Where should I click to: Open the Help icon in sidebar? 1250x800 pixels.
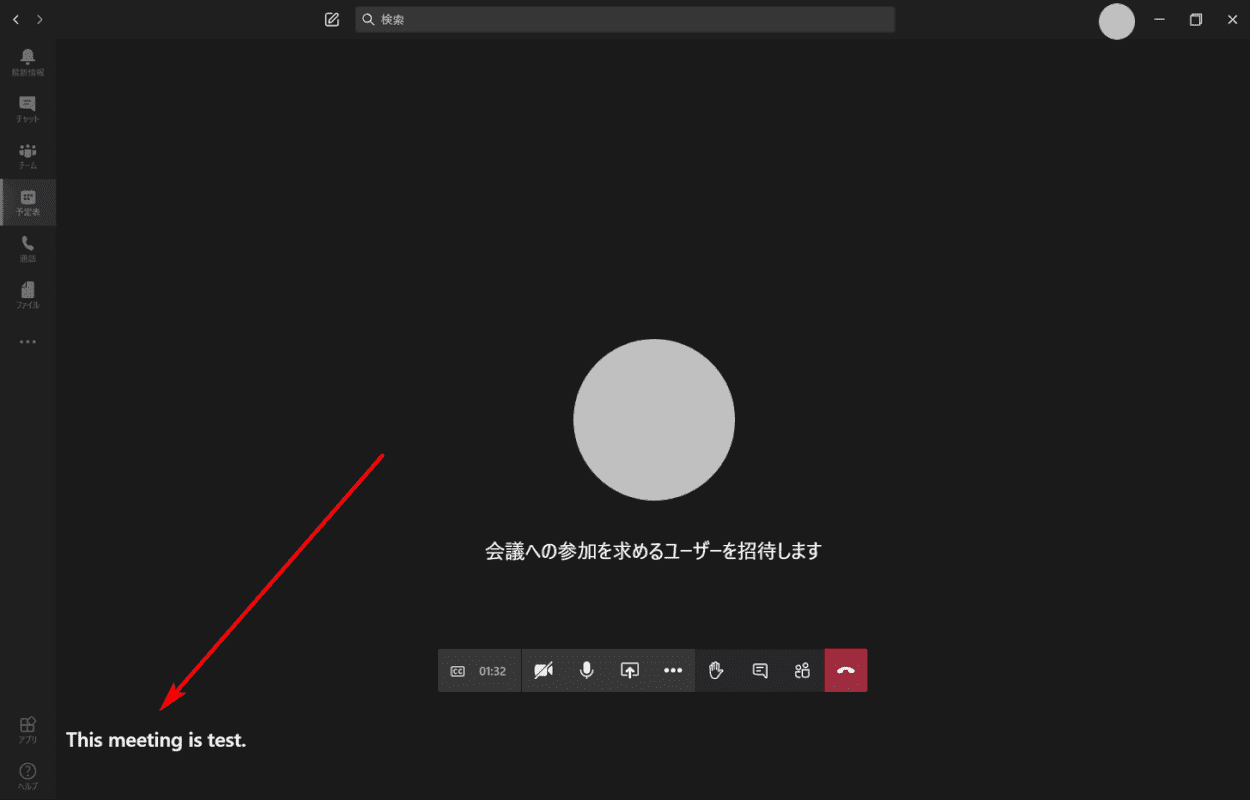click(x=28, y=776)
